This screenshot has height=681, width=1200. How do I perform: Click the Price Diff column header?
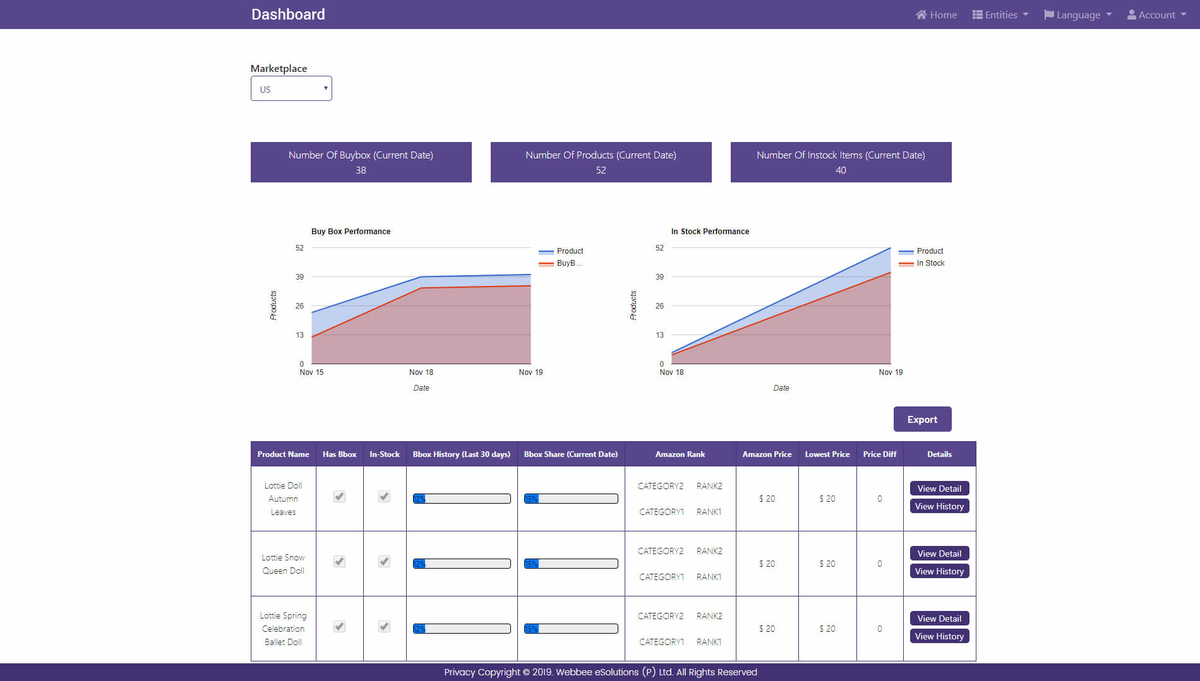[x=880, y=454]
